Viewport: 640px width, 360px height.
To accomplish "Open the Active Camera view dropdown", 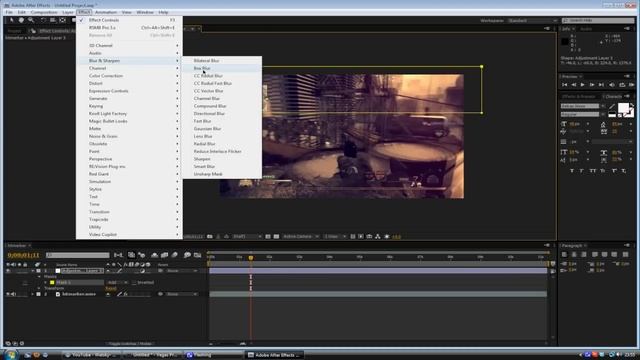I will [x=301, y=236].
